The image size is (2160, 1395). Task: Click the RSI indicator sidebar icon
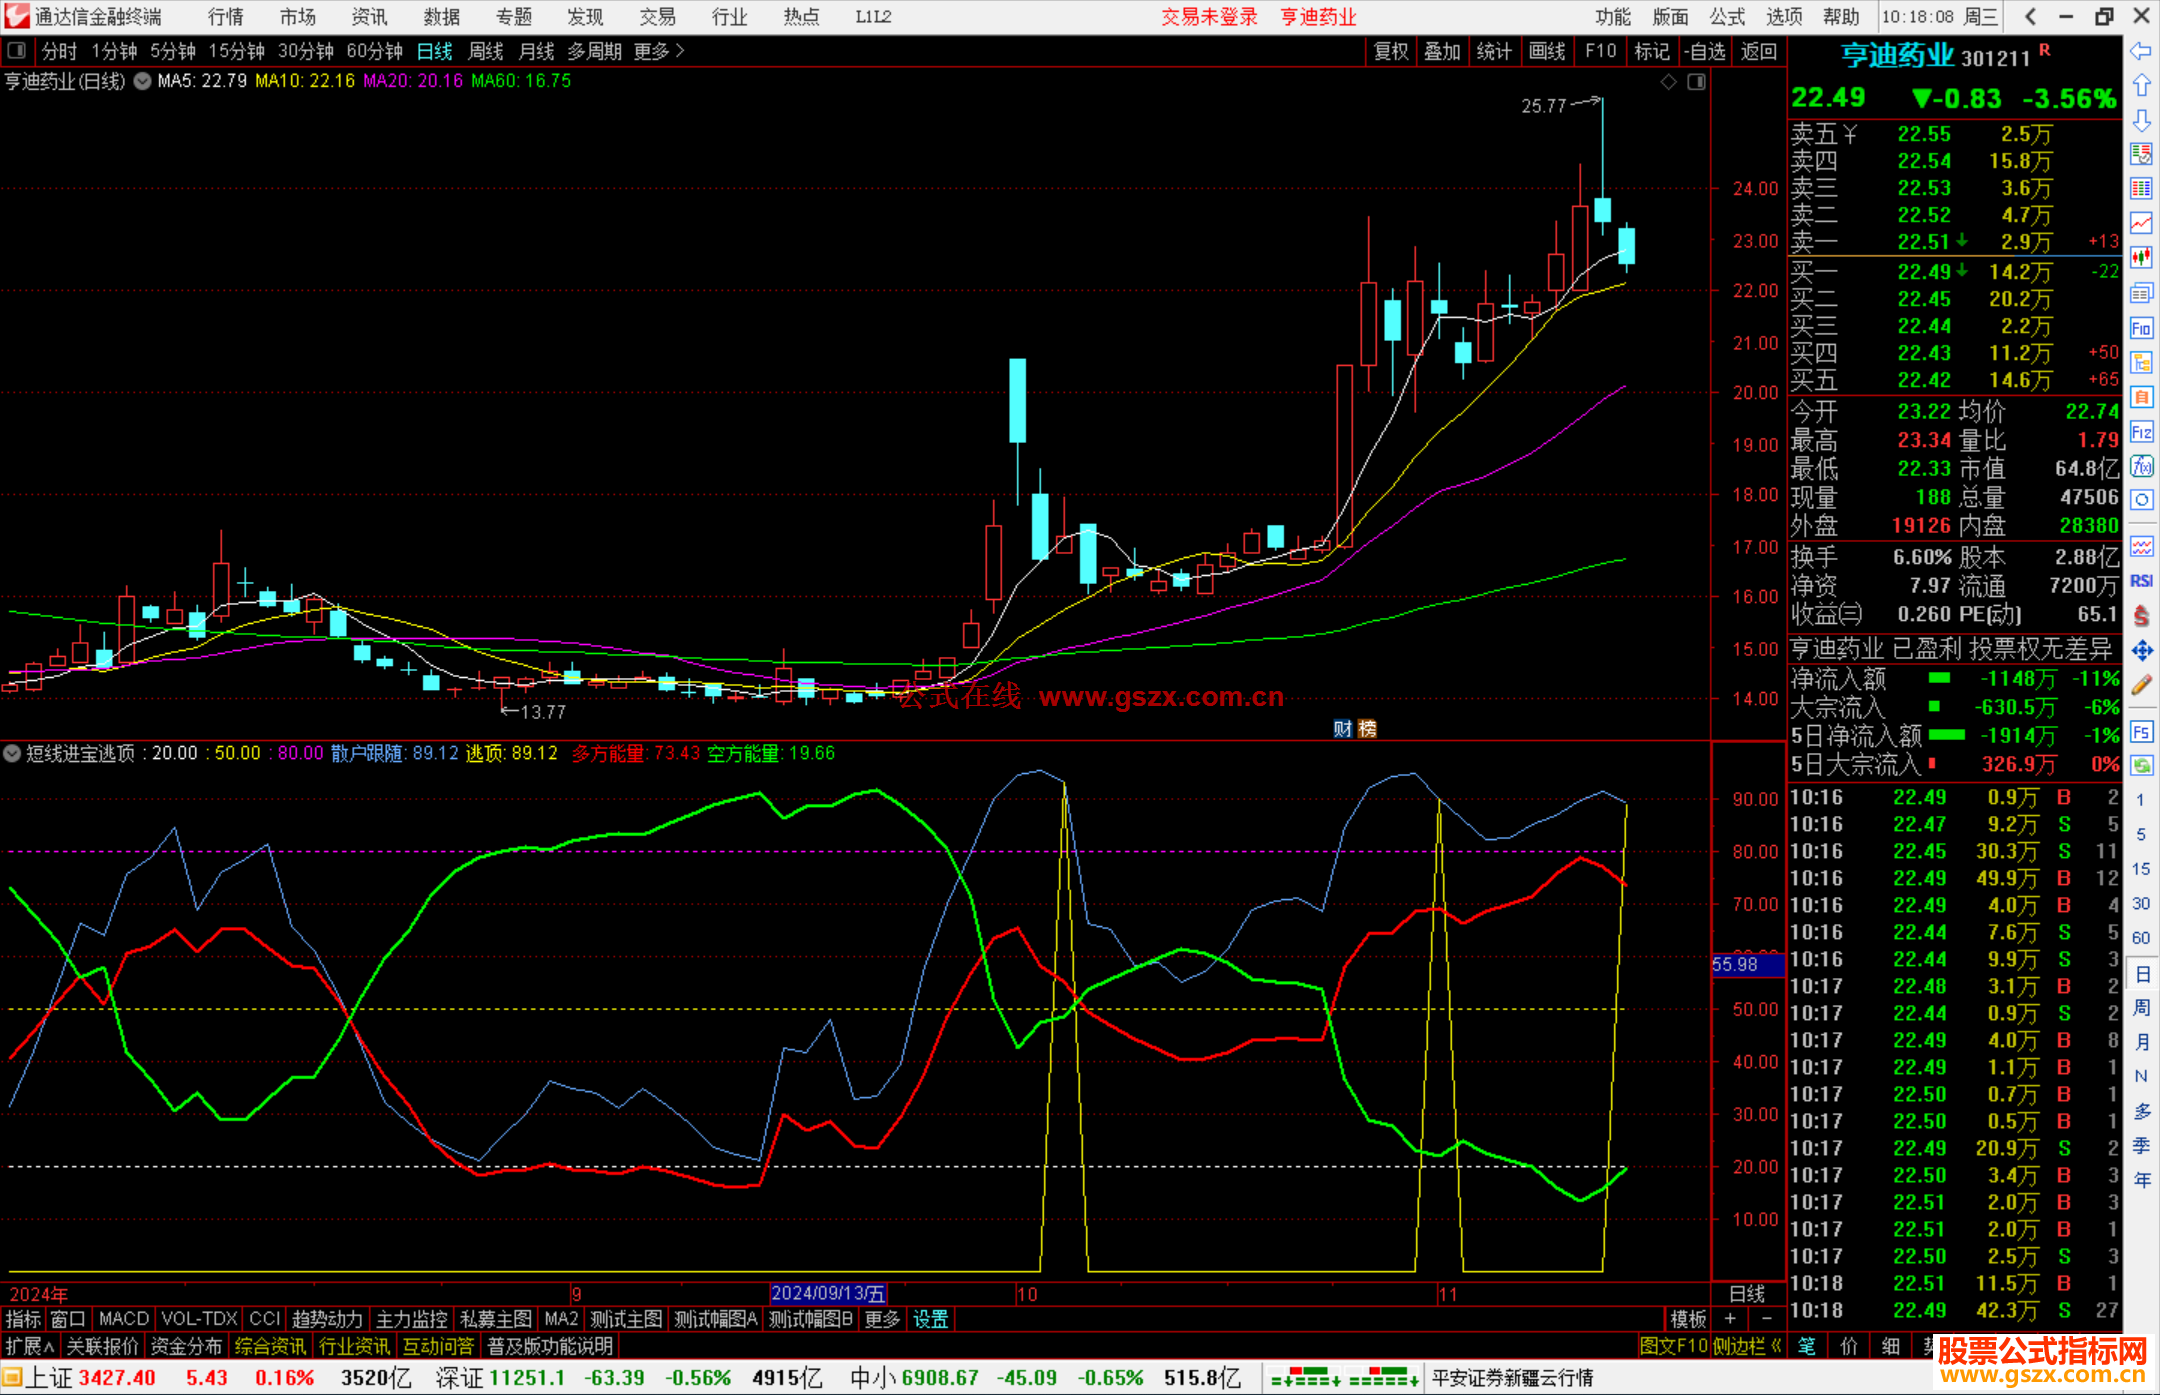tap(2141, 581)
